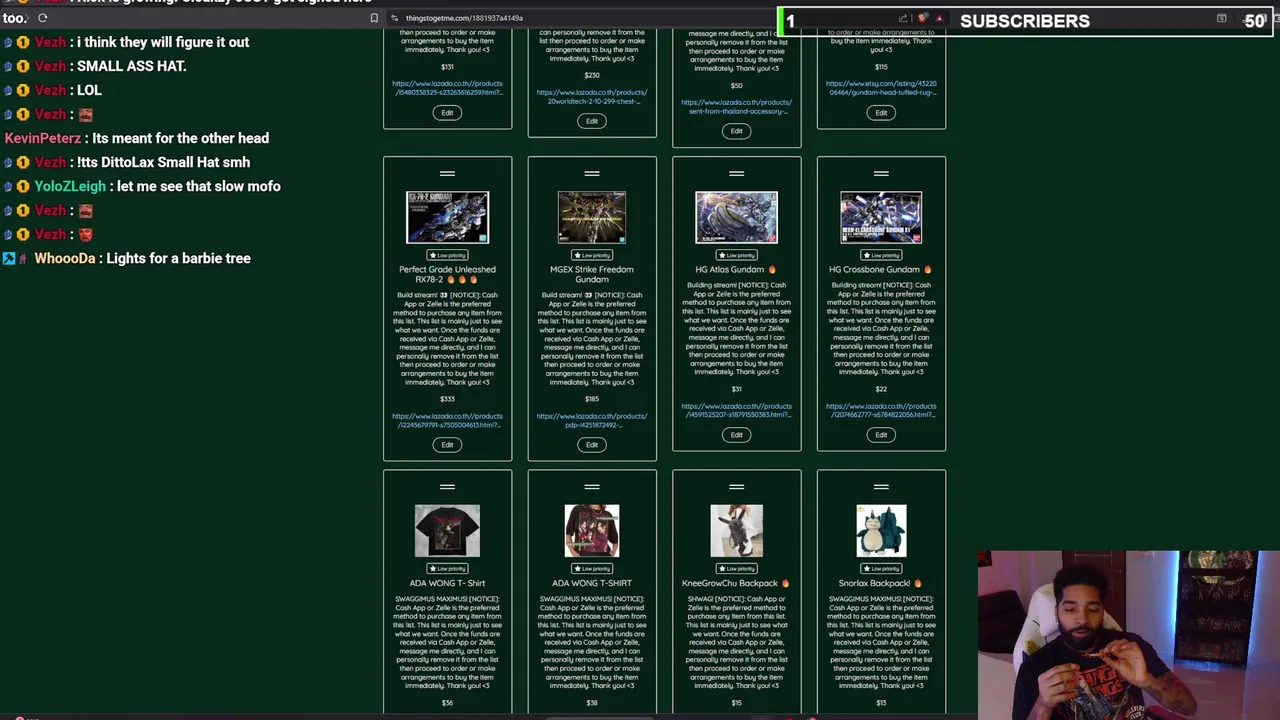Viewport: 1280px width, 720px height.
Task: Open the KneeGrowChu Backpack image
Action: pos(736,531)
